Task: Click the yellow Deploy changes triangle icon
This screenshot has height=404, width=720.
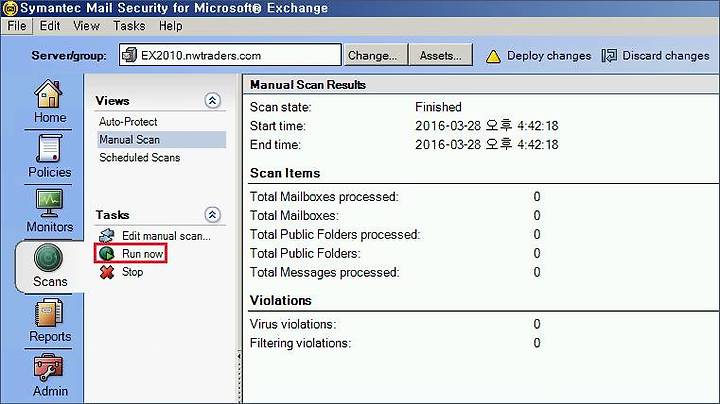Action: tap(493, 56)
